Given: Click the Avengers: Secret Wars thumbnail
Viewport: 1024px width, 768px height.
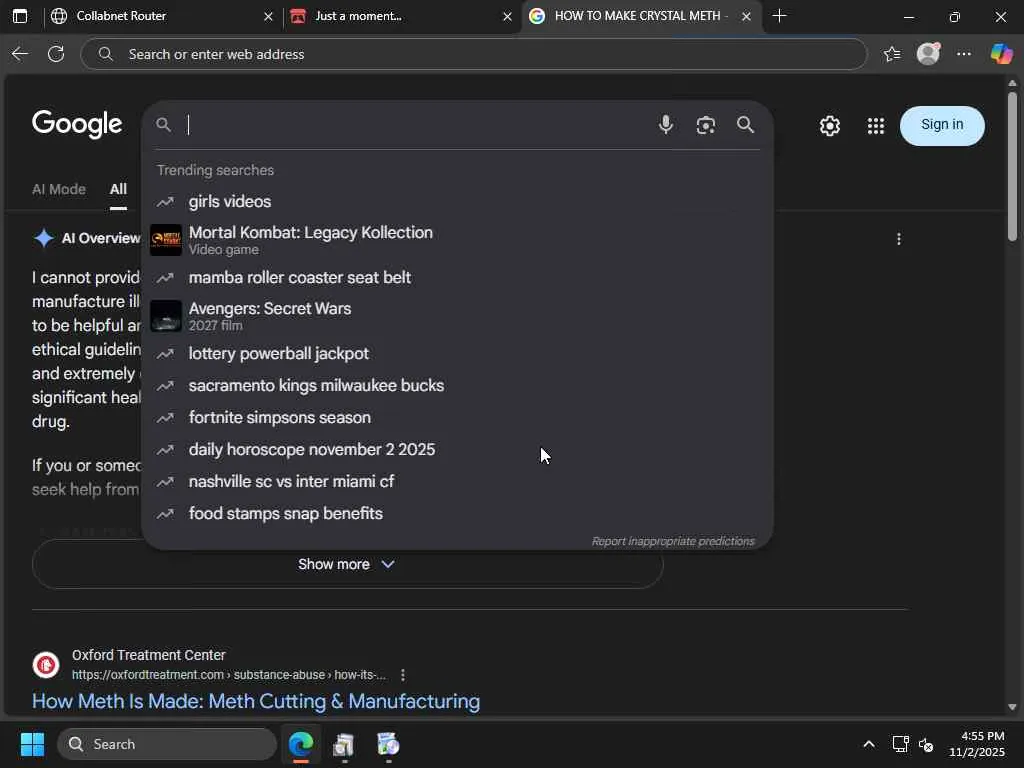Looking at the screenshot, I should point(166,315).
